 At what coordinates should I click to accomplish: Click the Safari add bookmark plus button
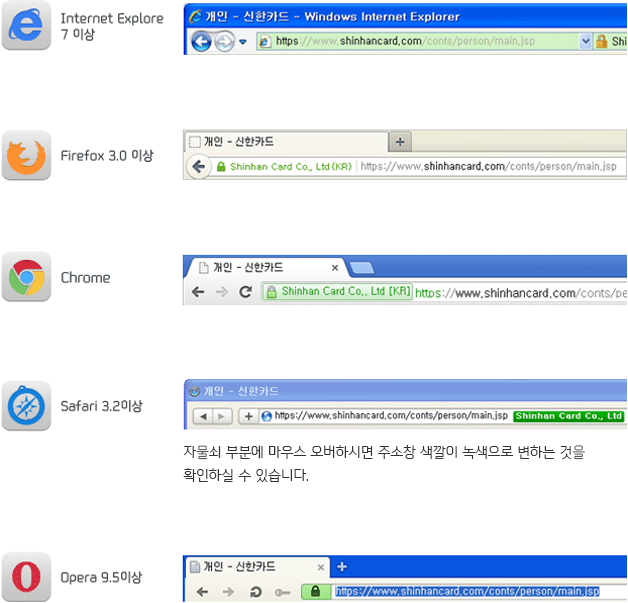pyautogui.click(x=248, y=416)
